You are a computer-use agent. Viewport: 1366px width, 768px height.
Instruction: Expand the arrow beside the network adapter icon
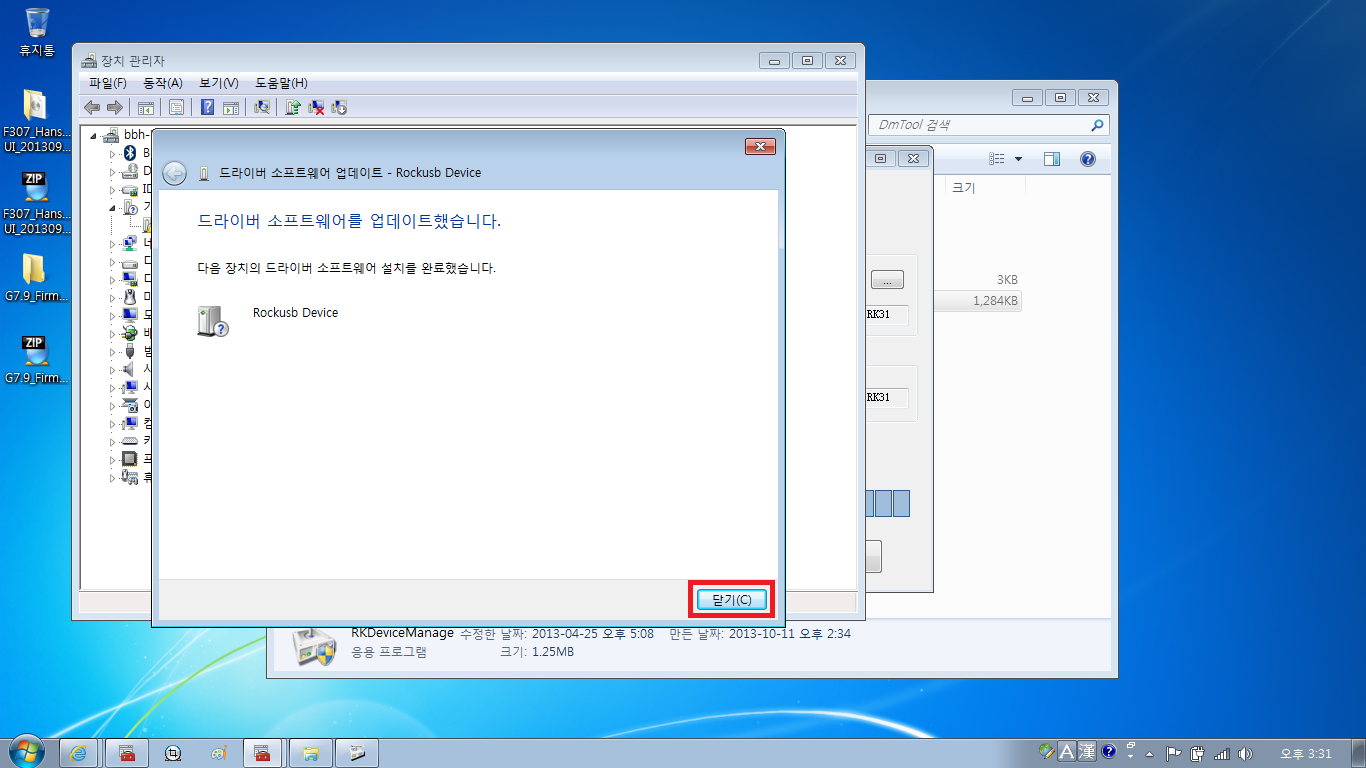coord(113,243)
